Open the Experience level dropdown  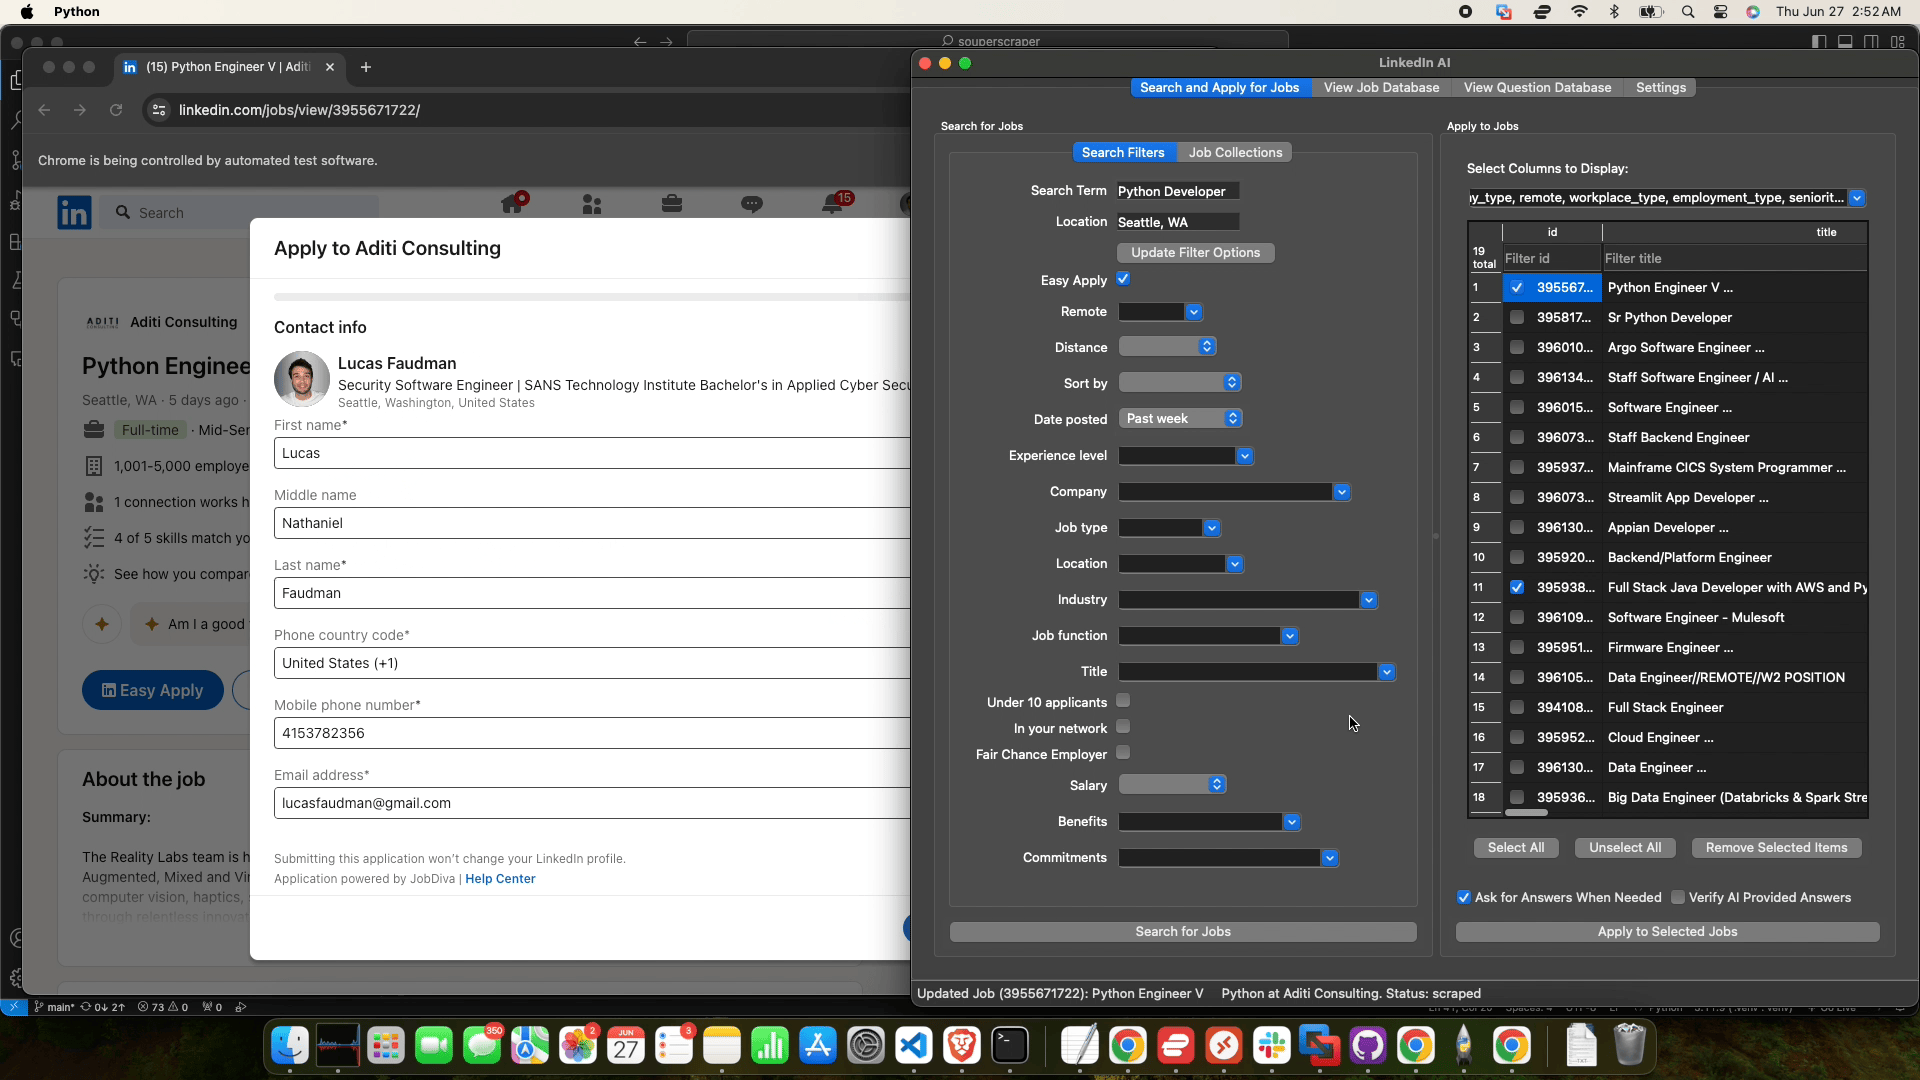click(x=1186, y=456)
